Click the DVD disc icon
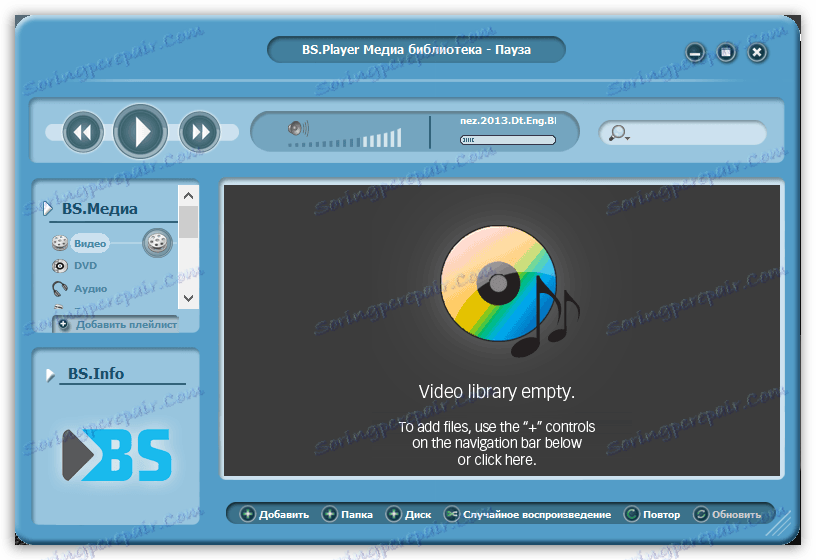Image resolution: width=816 pixels, height=560 pixels. coord(60,266)
